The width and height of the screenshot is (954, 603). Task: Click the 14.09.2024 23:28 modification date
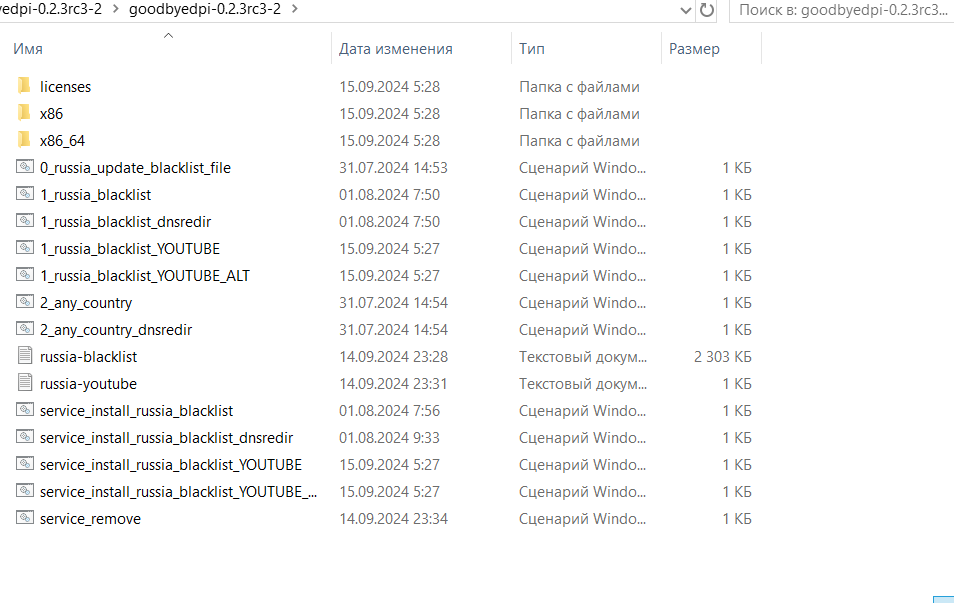(393, 357)
